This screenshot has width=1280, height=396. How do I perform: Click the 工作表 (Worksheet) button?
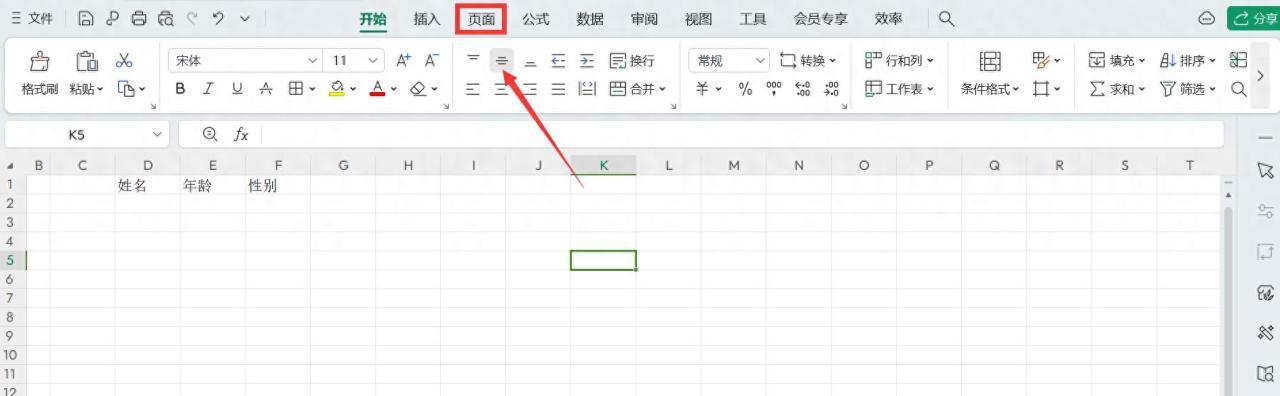coord(899,89)
